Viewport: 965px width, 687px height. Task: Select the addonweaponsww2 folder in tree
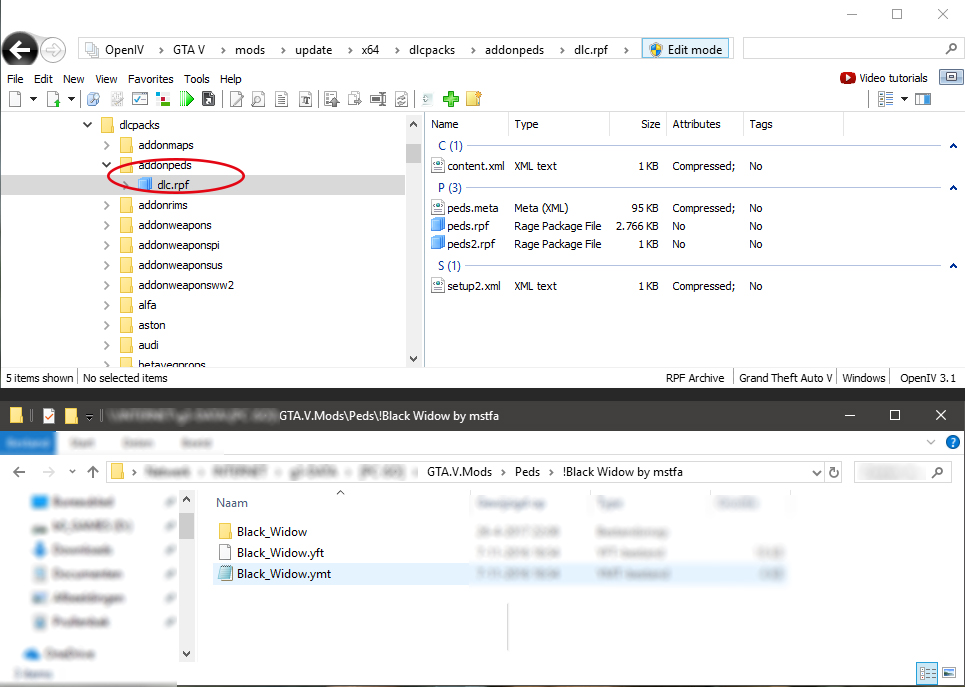(x=186, y=285)
